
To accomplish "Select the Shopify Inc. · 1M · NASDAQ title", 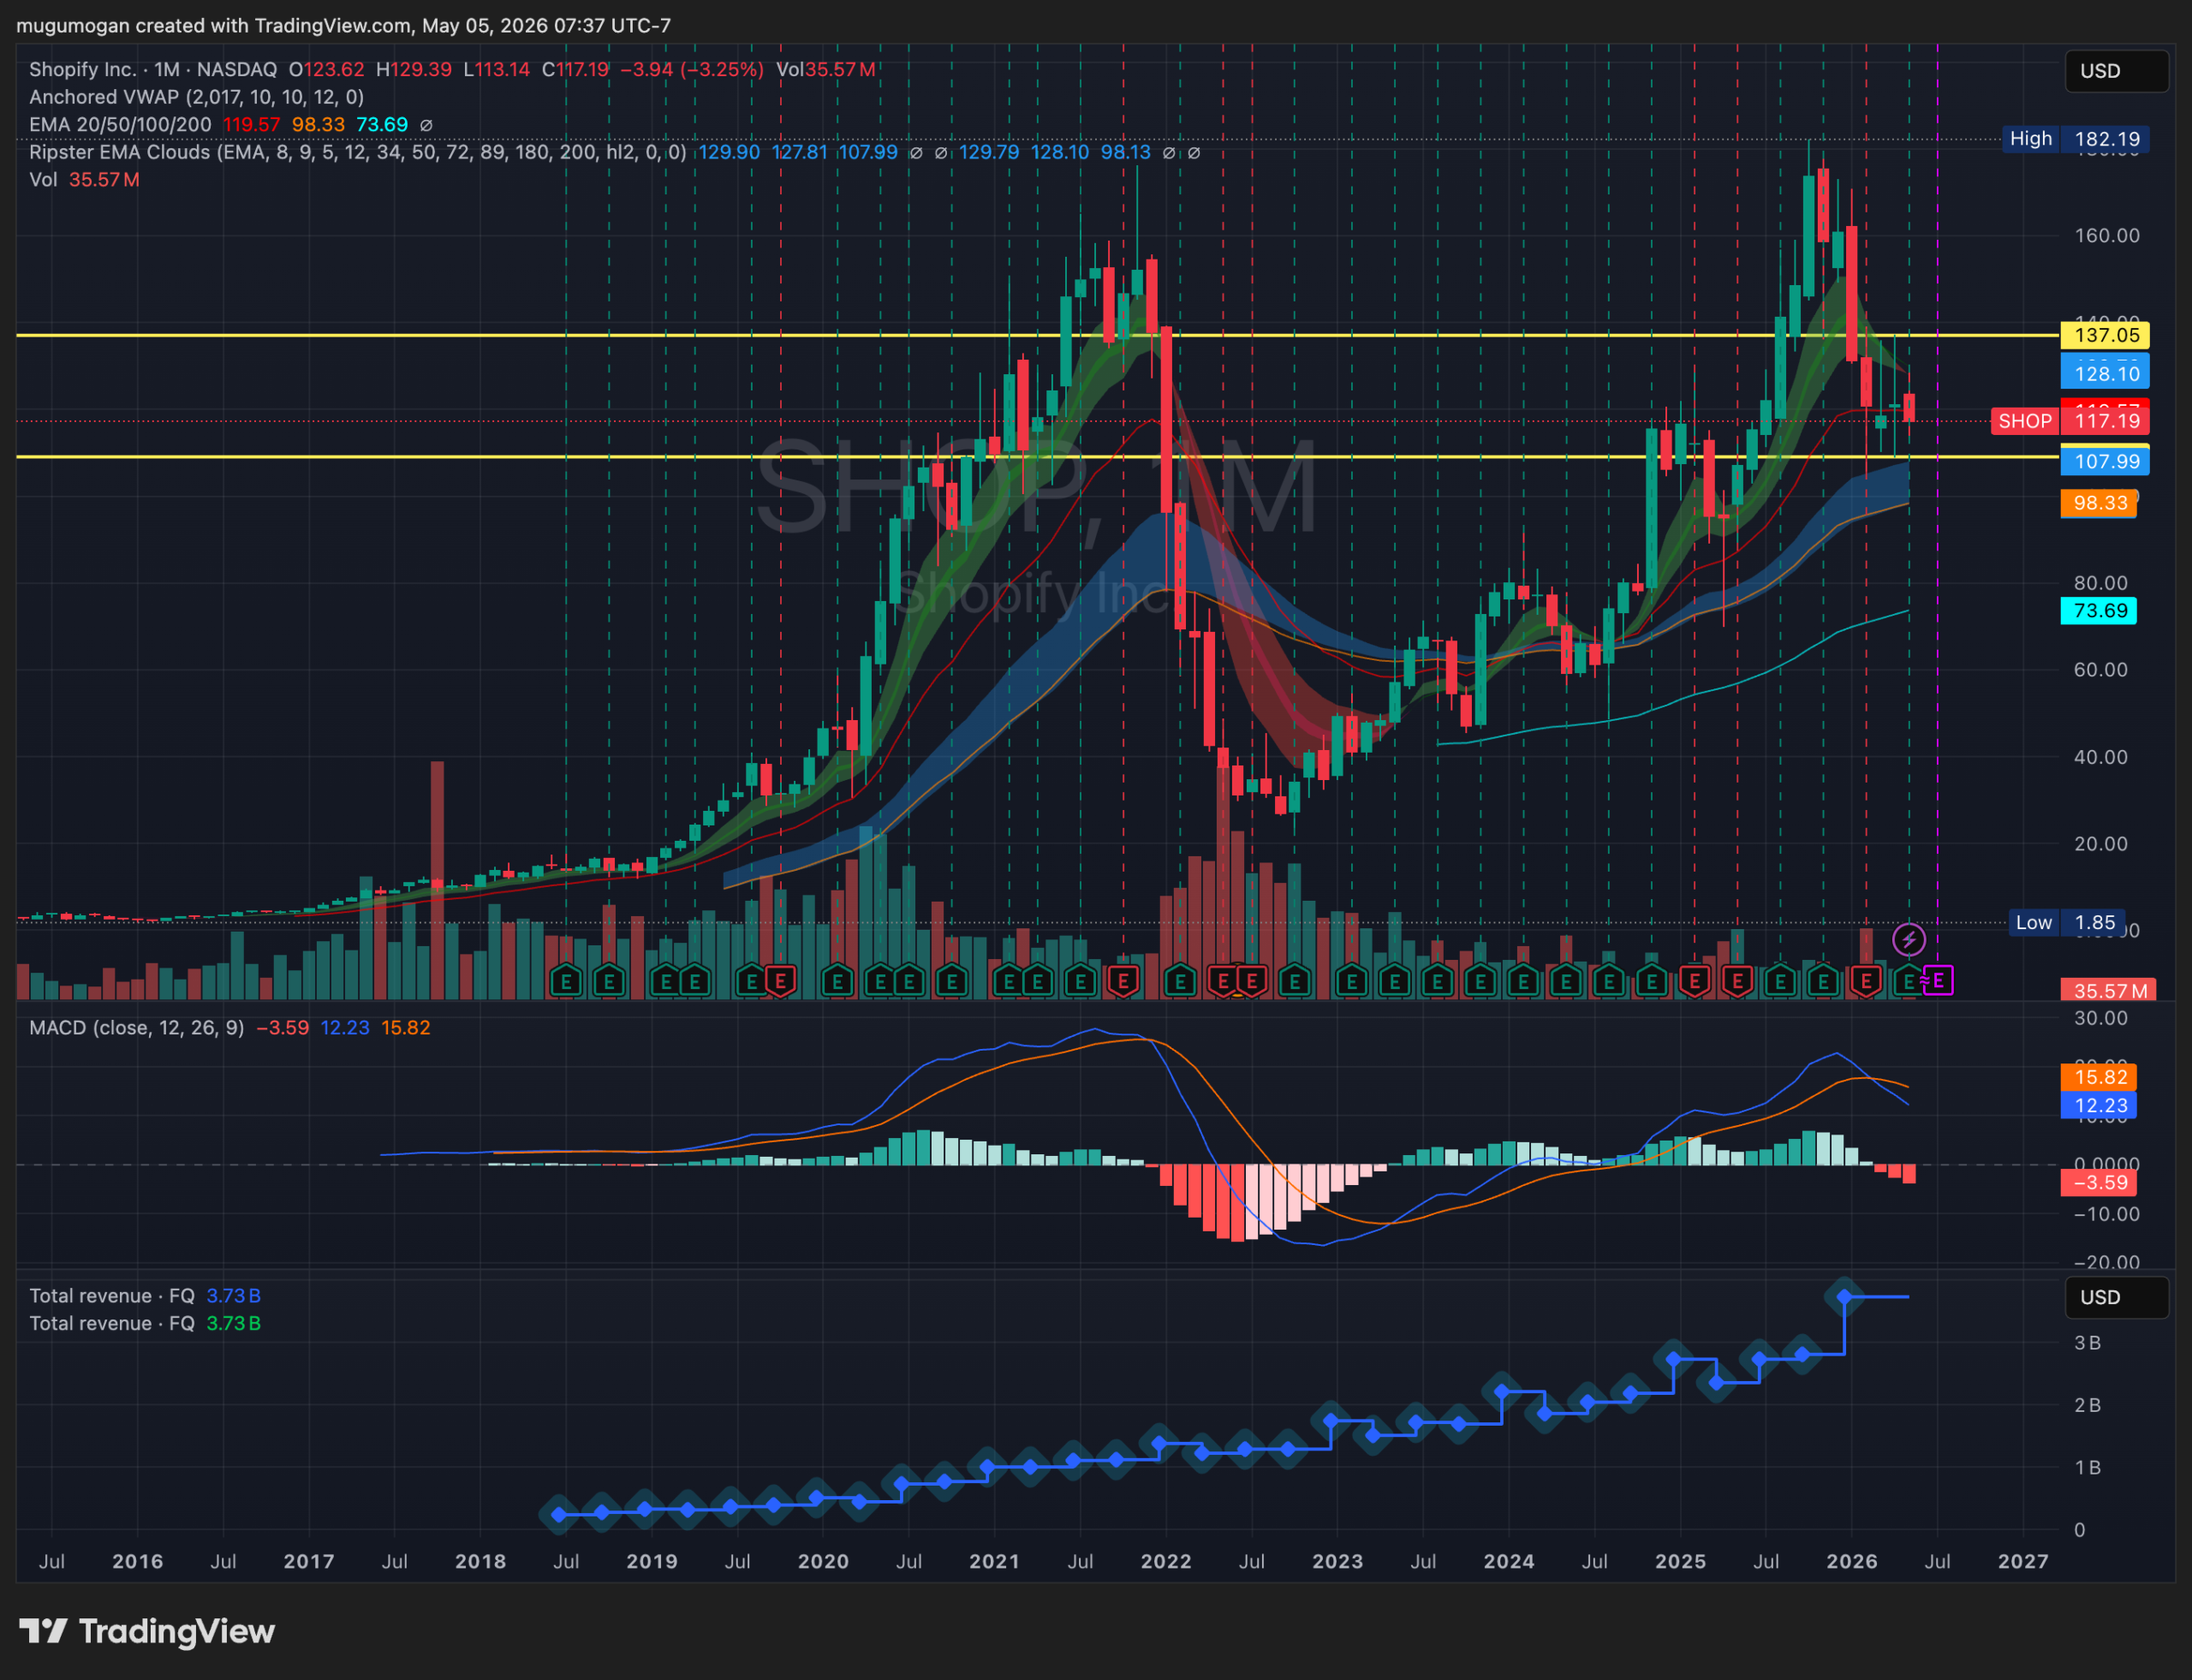I will [x=153, y=69].
